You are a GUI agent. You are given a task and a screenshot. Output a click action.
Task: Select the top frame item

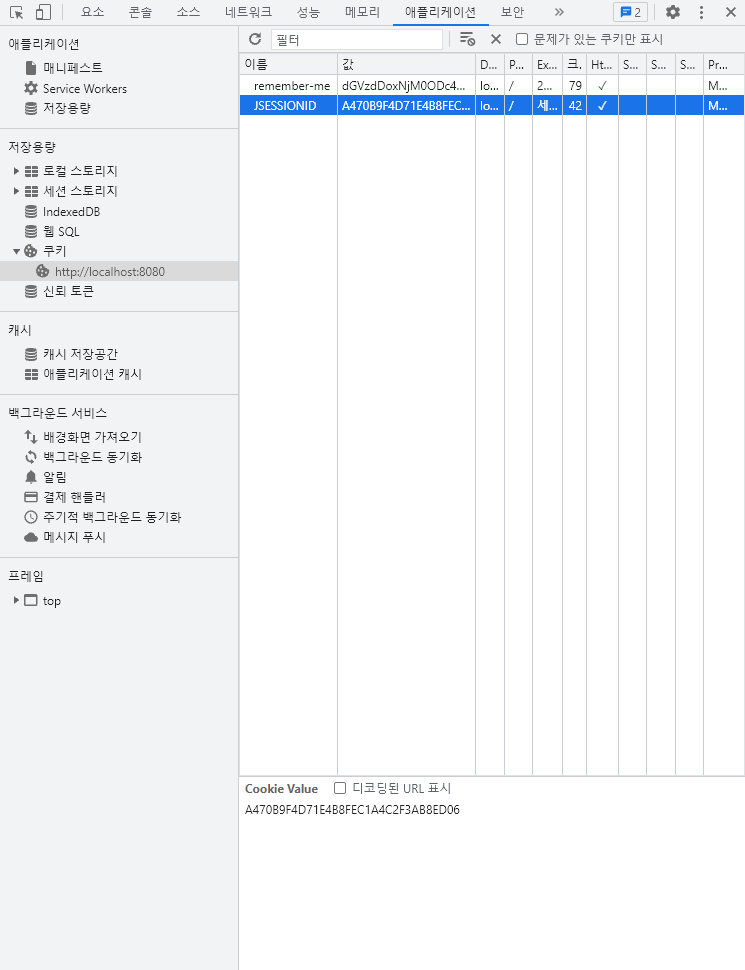pyautogui.click(x=51, y=601)
